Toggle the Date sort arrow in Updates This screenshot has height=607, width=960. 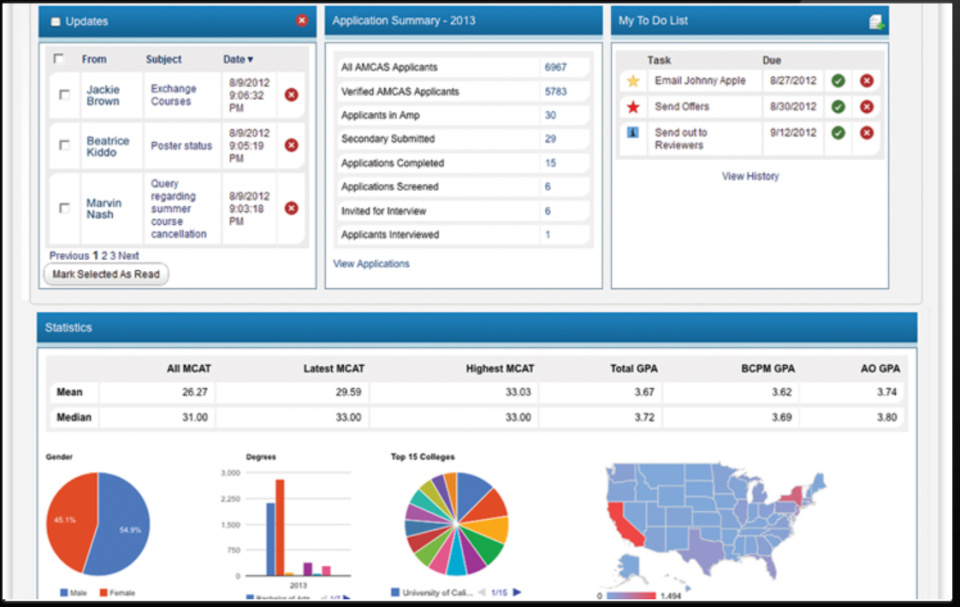coord(251,58)
